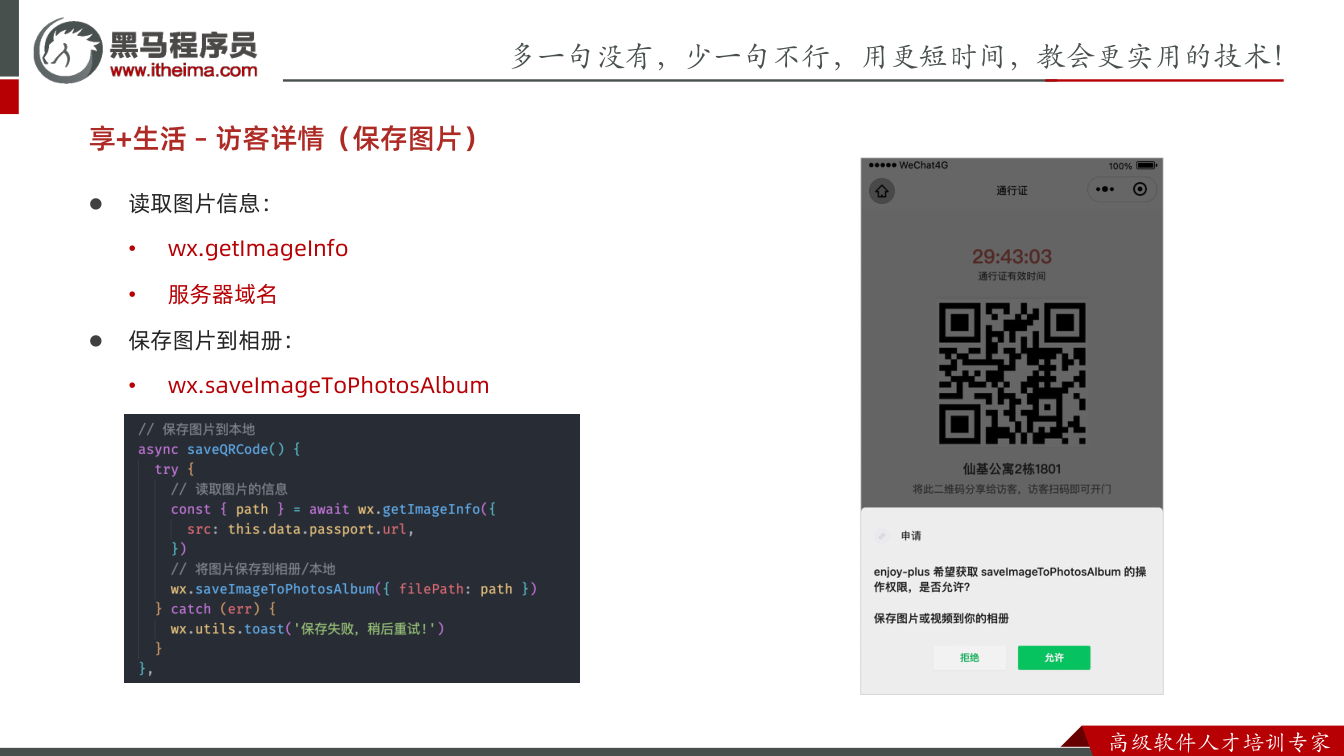Click the 100% battery percentage
This screenshot has height=756, width=1344.
pos(1120,166)
